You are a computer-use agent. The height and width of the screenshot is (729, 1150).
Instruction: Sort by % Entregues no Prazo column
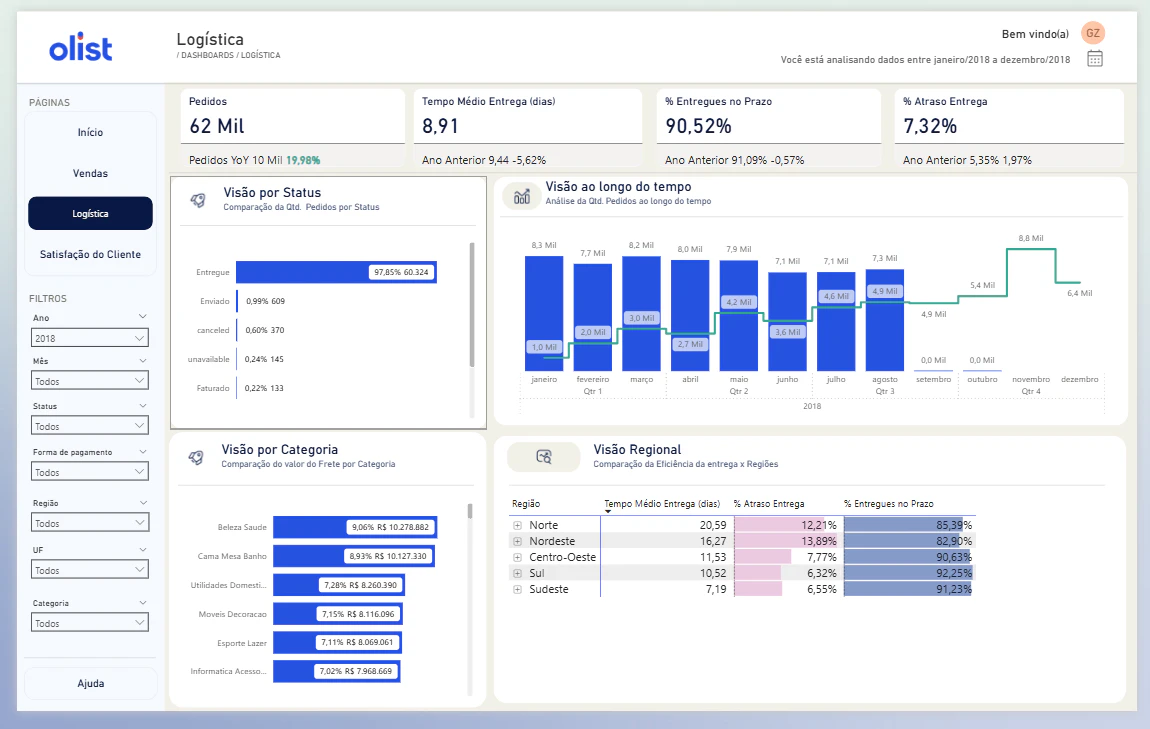pos(888,504)
